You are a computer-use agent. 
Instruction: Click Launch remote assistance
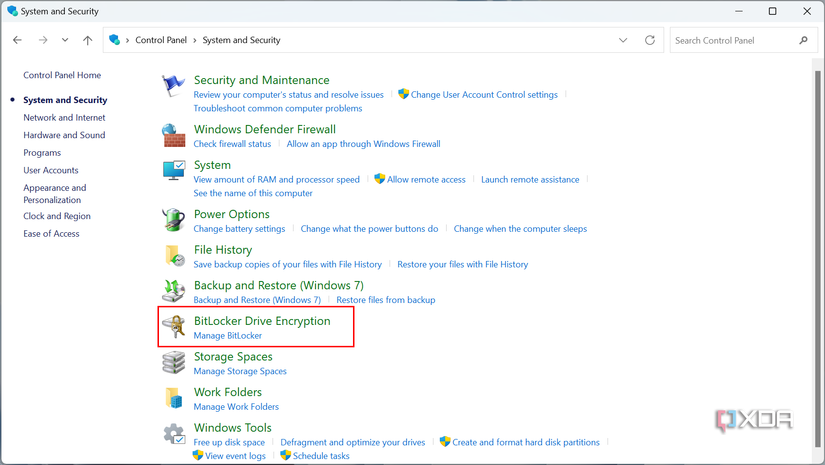[530, 179]
